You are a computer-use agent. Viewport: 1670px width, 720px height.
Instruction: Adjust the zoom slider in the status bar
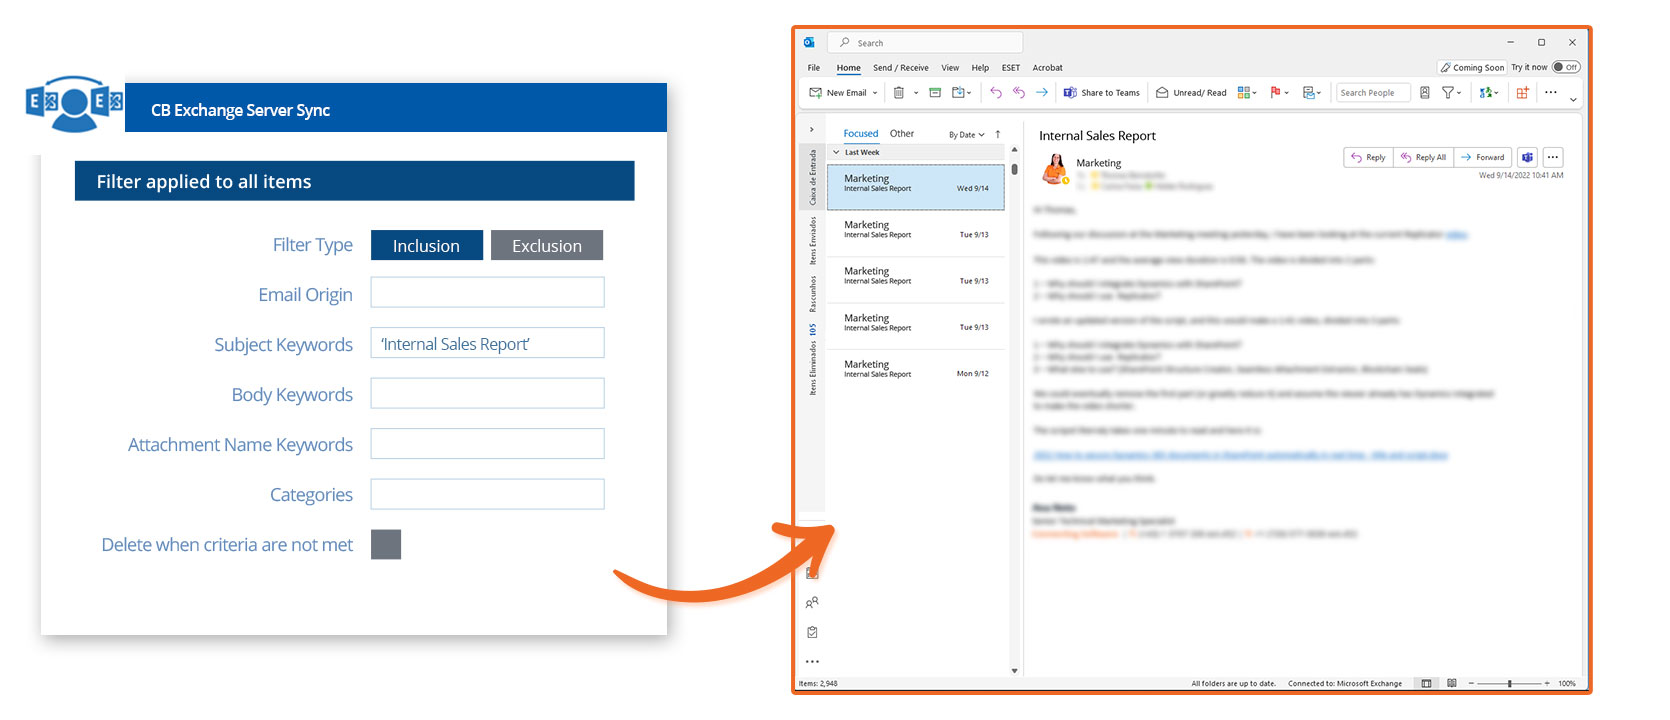pos(1510,684)
